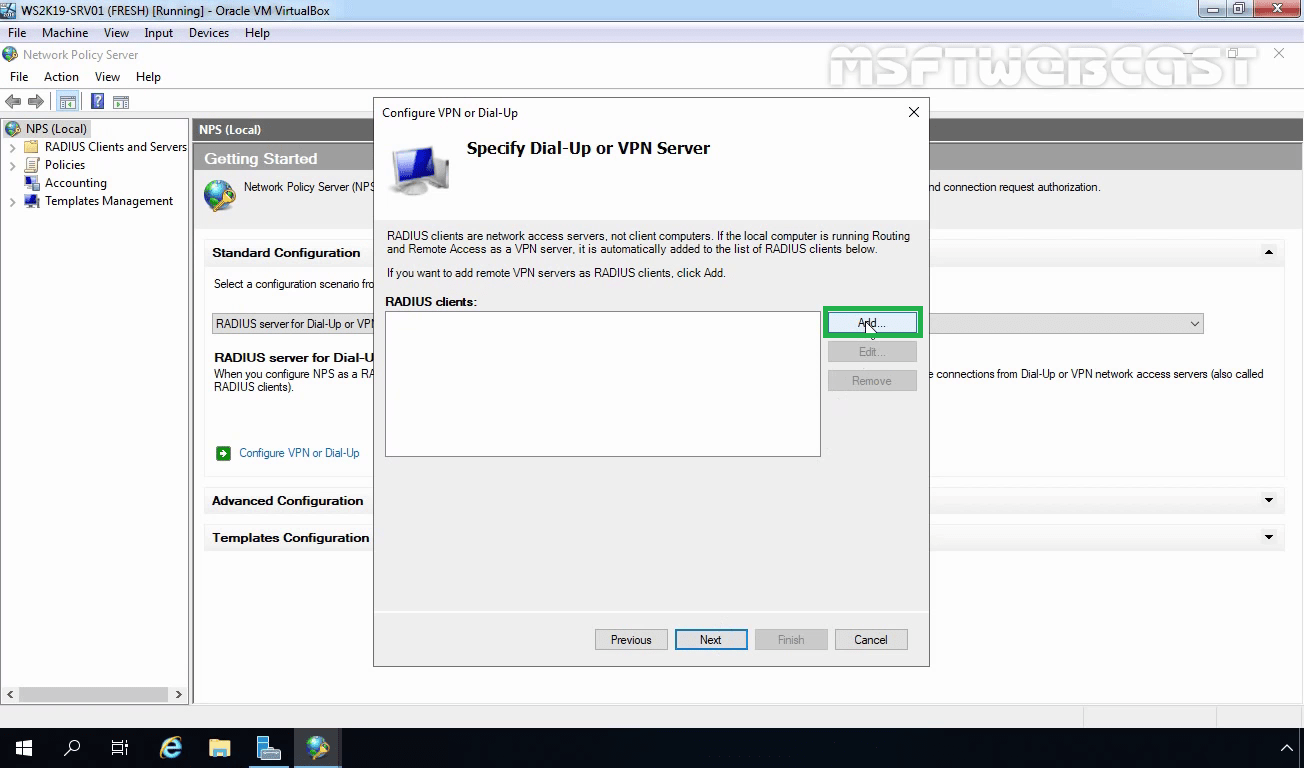
Task: Open VirtualBox File menu
Action: pyautogui.click(x=17, y=33)
